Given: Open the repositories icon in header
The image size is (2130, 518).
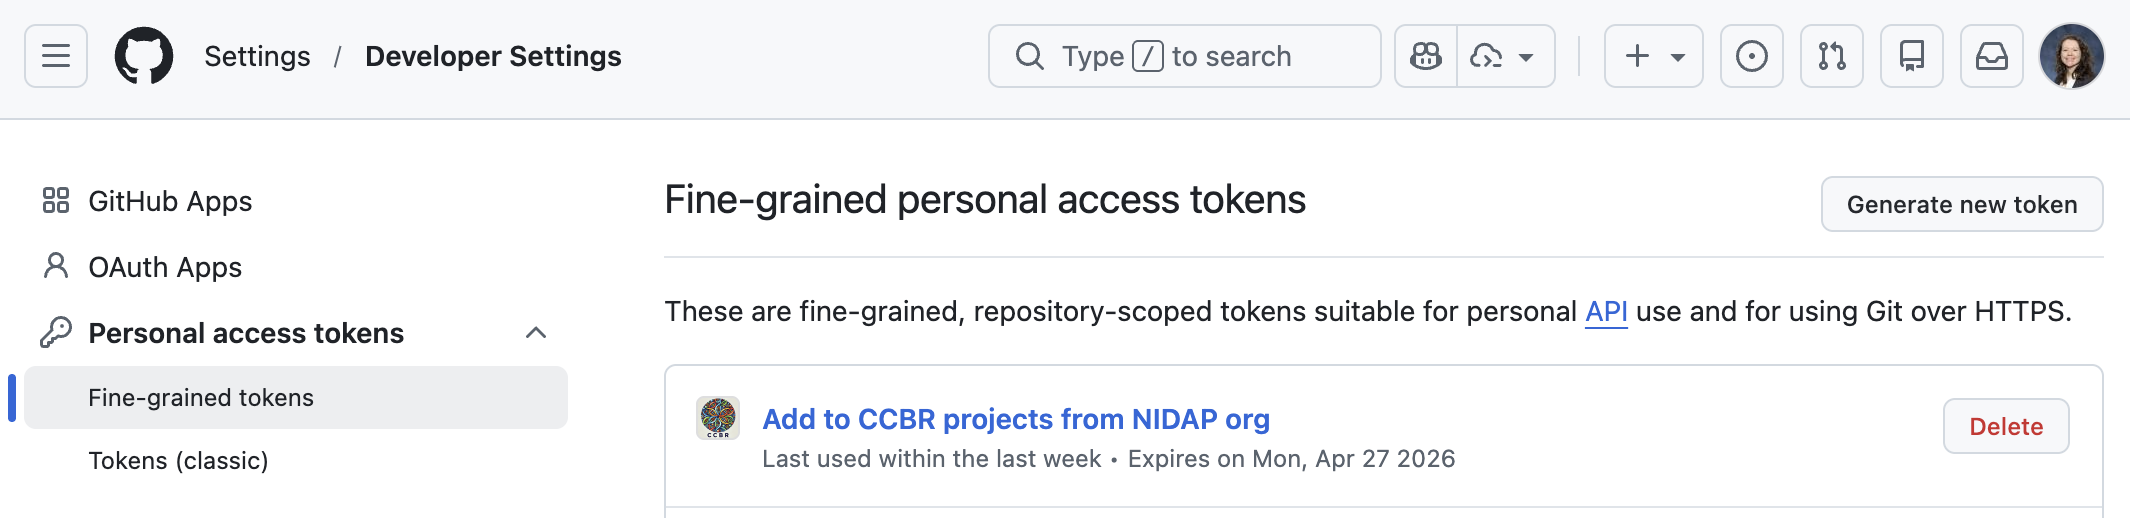Looking at the screenshot, I should tap(1911, 56).
